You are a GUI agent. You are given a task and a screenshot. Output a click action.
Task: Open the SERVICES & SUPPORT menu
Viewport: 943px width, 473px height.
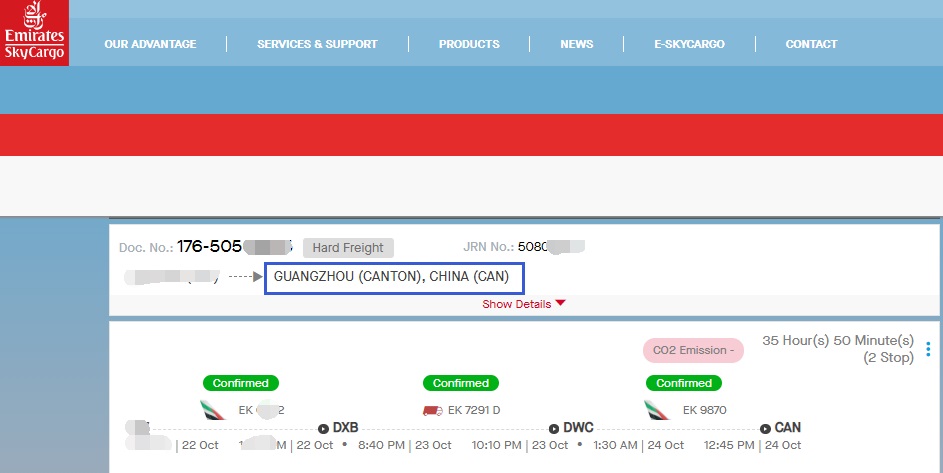(317, 44)
